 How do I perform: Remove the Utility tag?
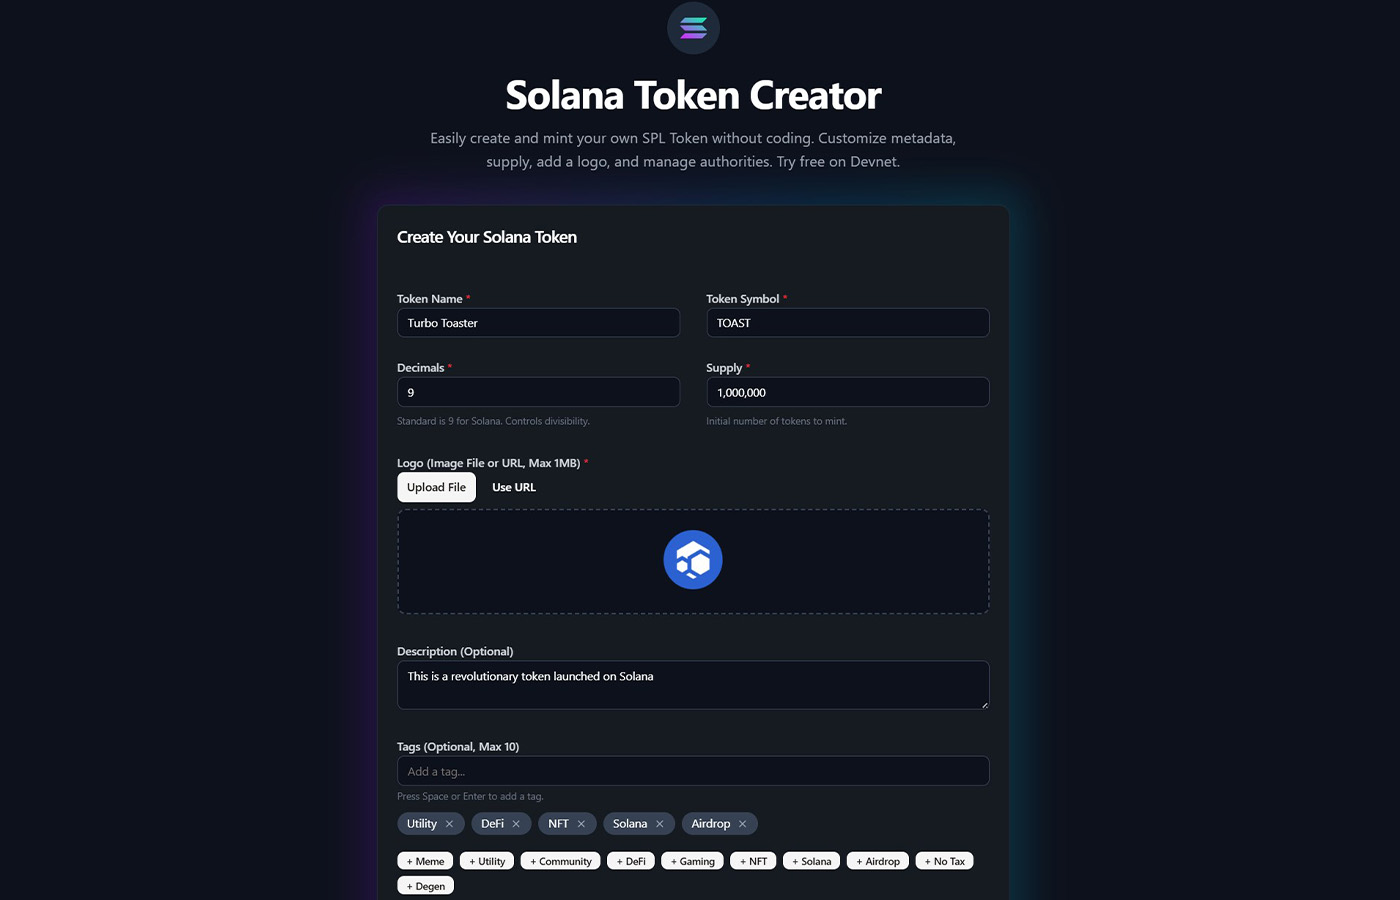(450, 823)
